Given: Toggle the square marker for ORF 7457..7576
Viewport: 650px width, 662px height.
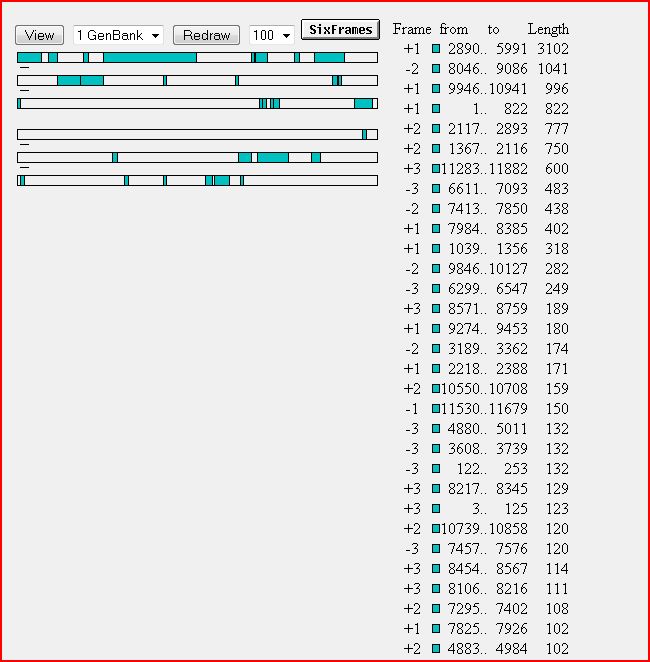Looking at the screenshot, I should click(x=436, y=549).
